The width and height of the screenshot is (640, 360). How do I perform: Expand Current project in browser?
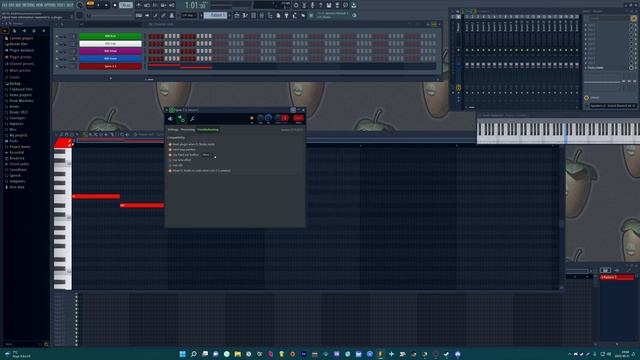(21, 38)
